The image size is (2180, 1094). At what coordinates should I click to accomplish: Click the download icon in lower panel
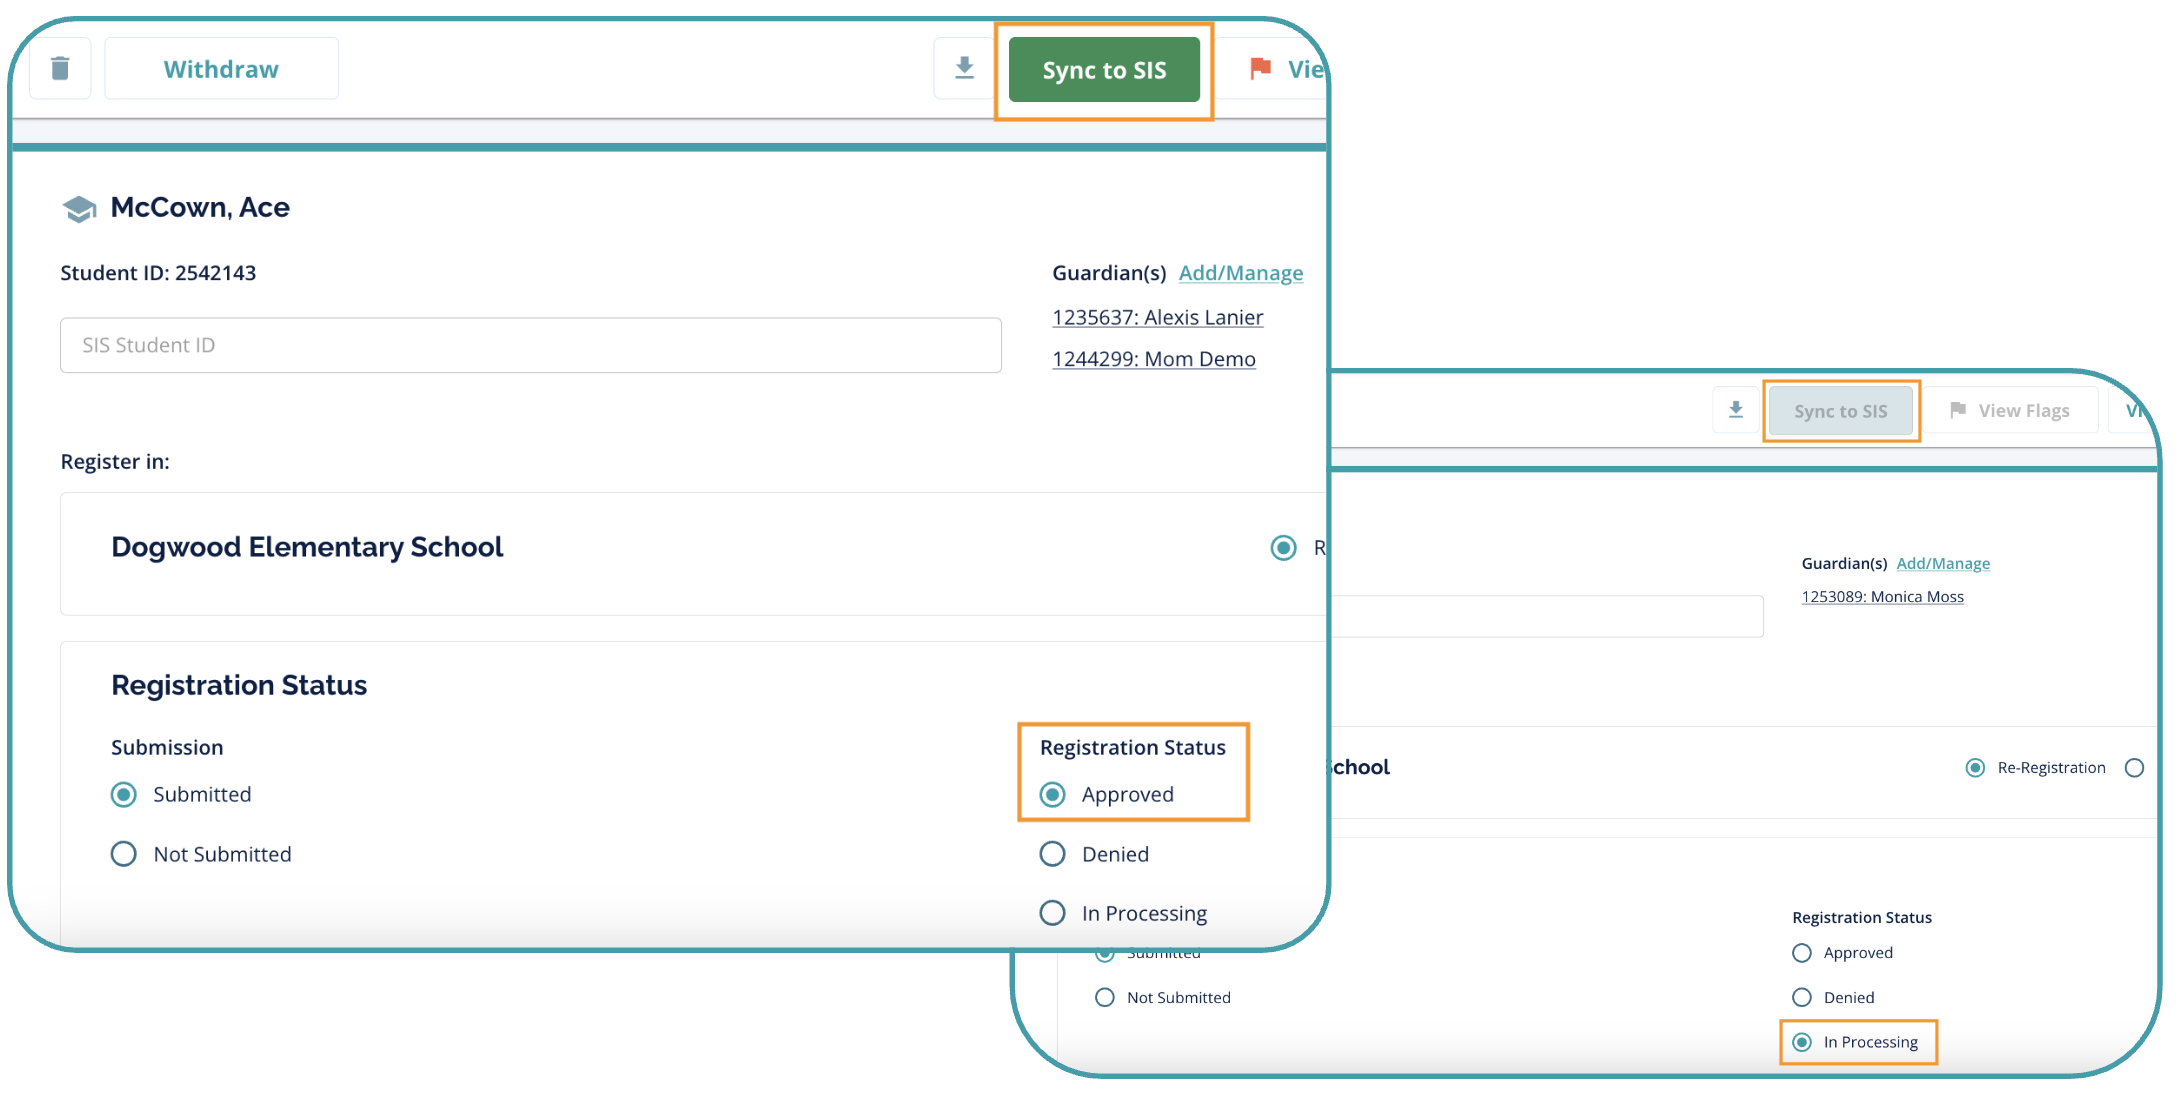(1736, 410)
